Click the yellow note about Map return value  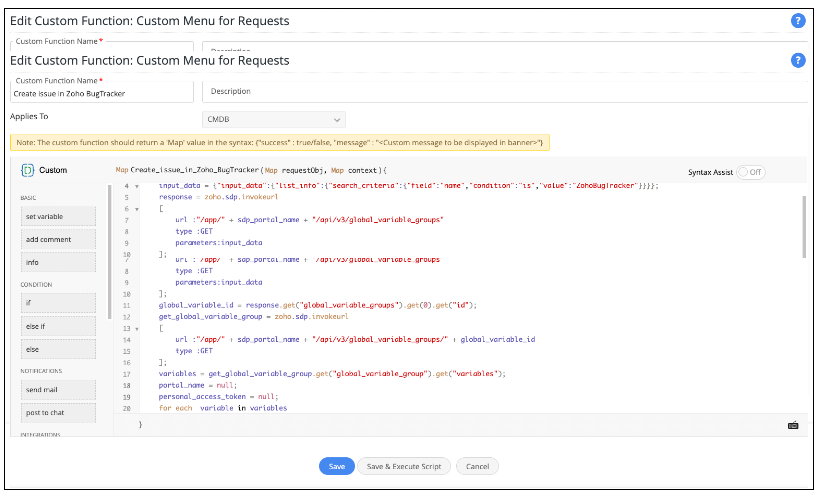(x=279, y=143)
